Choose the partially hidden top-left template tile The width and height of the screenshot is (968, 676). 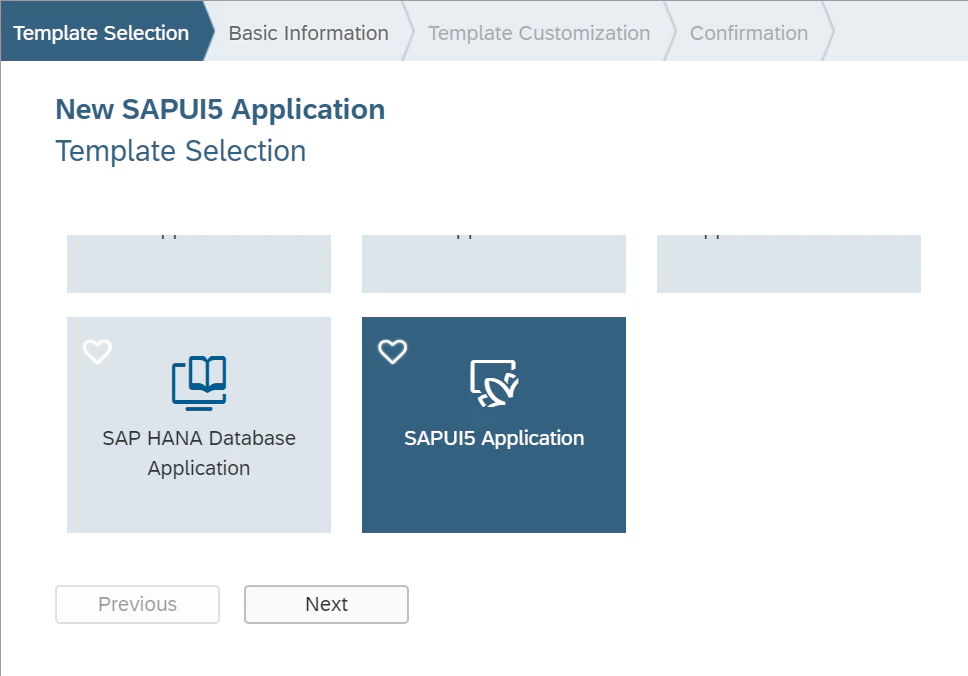point(199,264)
